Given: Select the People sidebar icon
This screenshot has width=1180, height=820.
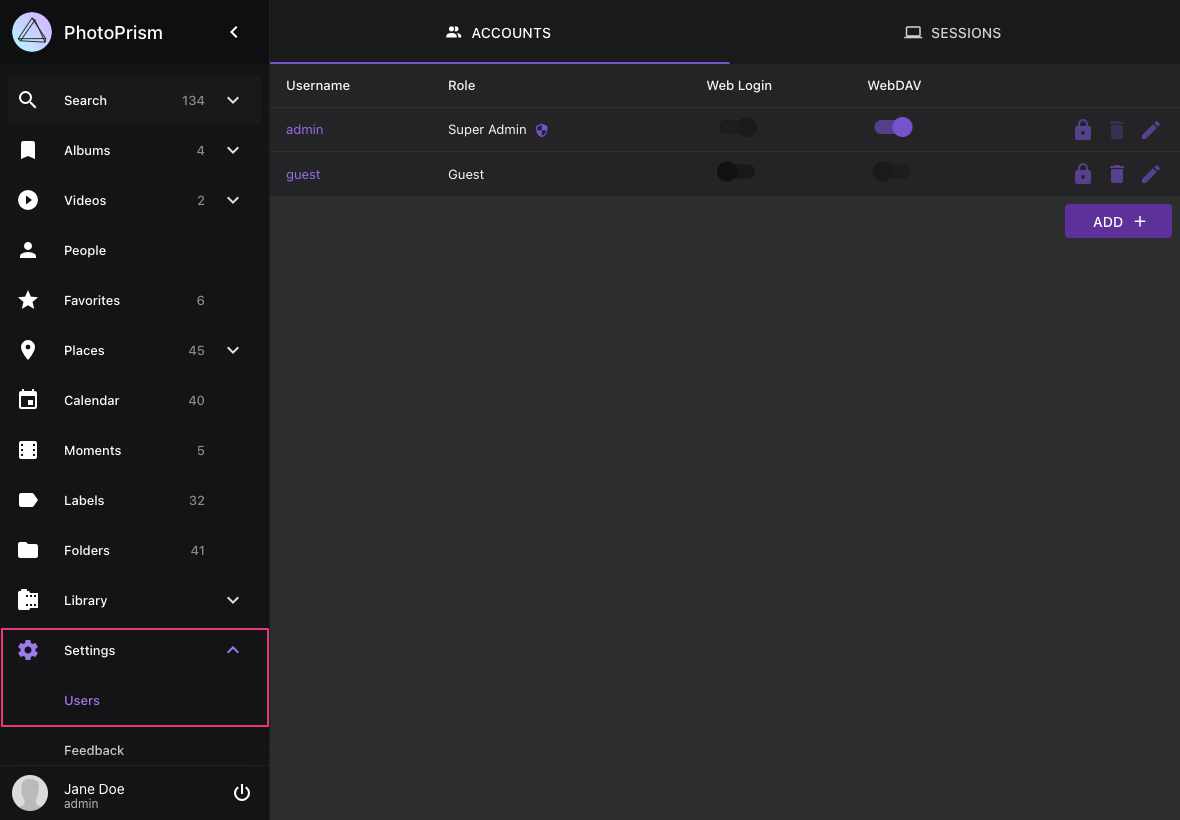Looking at the screenshot, I should pyautogui.click(x=28, y=250).
